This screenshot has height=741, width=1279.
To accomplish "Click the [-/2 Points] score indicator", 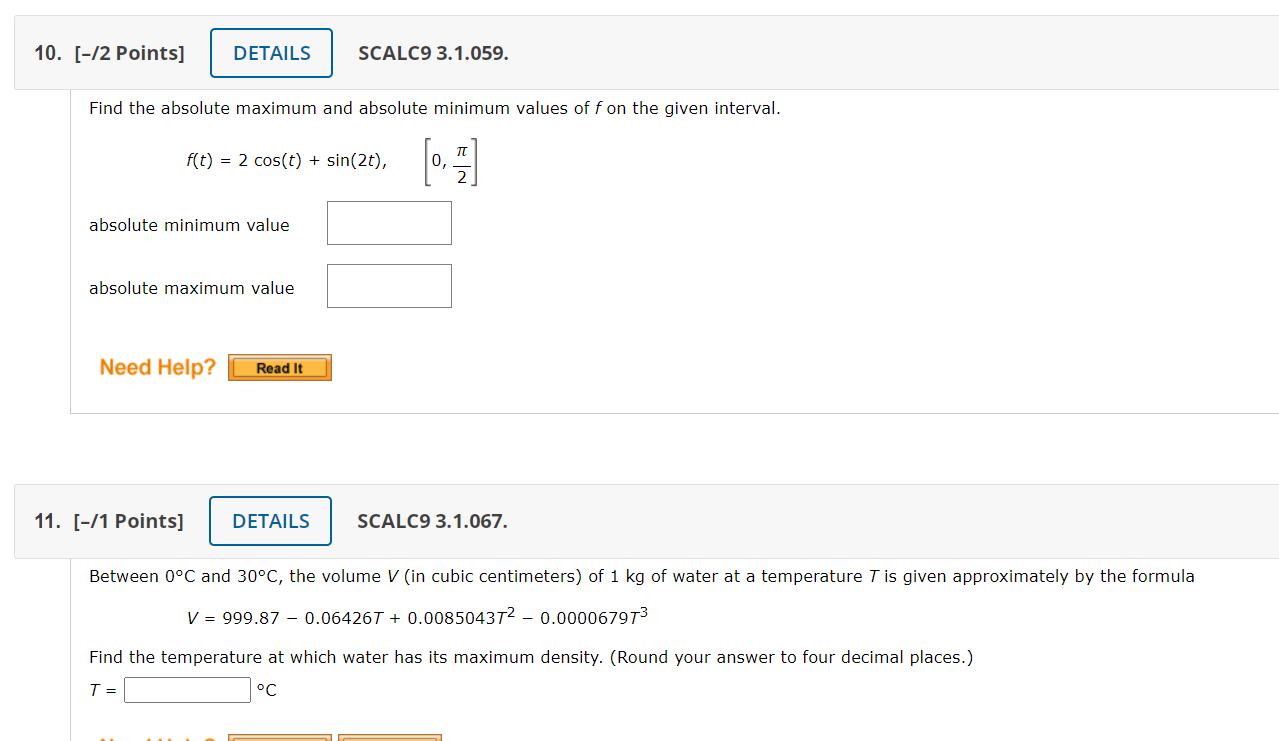I will tap(129, 53).
